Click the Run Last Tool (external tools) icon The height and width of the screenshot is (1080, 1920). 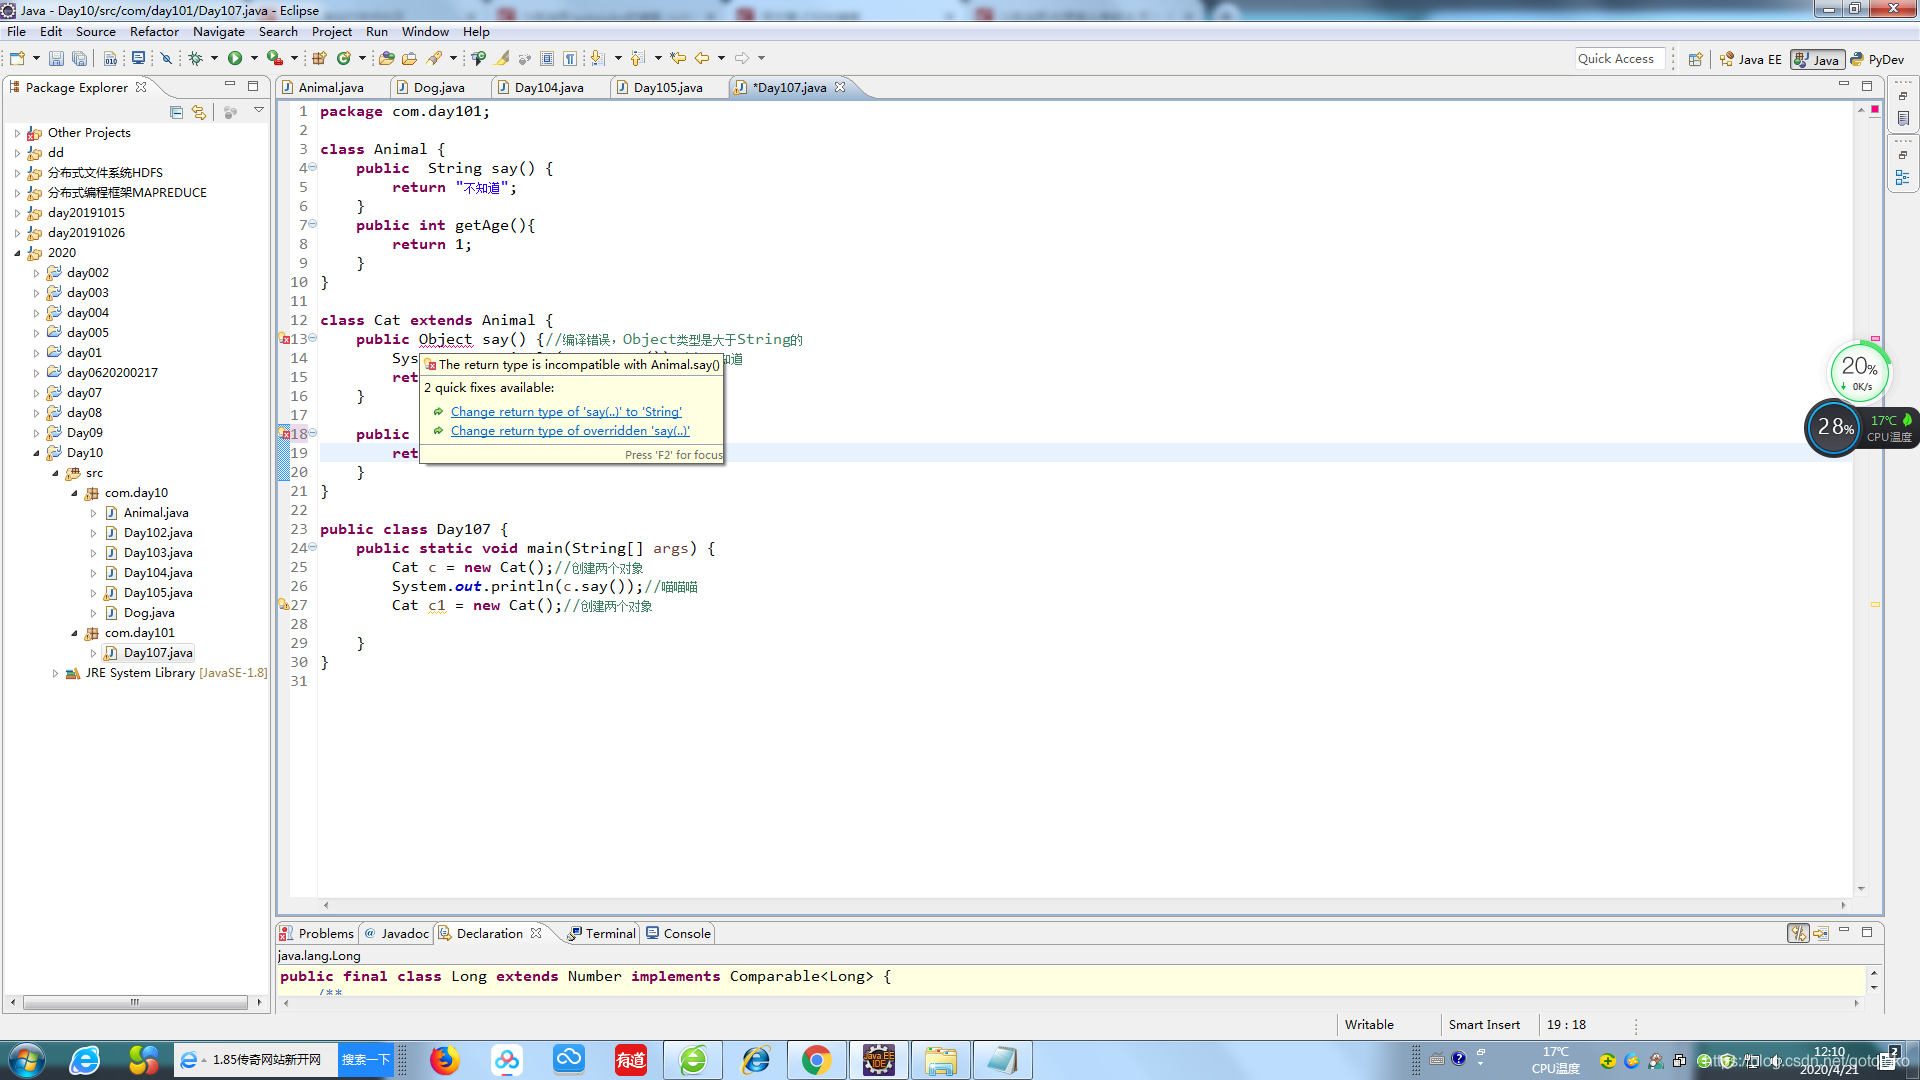pos(274,58)
